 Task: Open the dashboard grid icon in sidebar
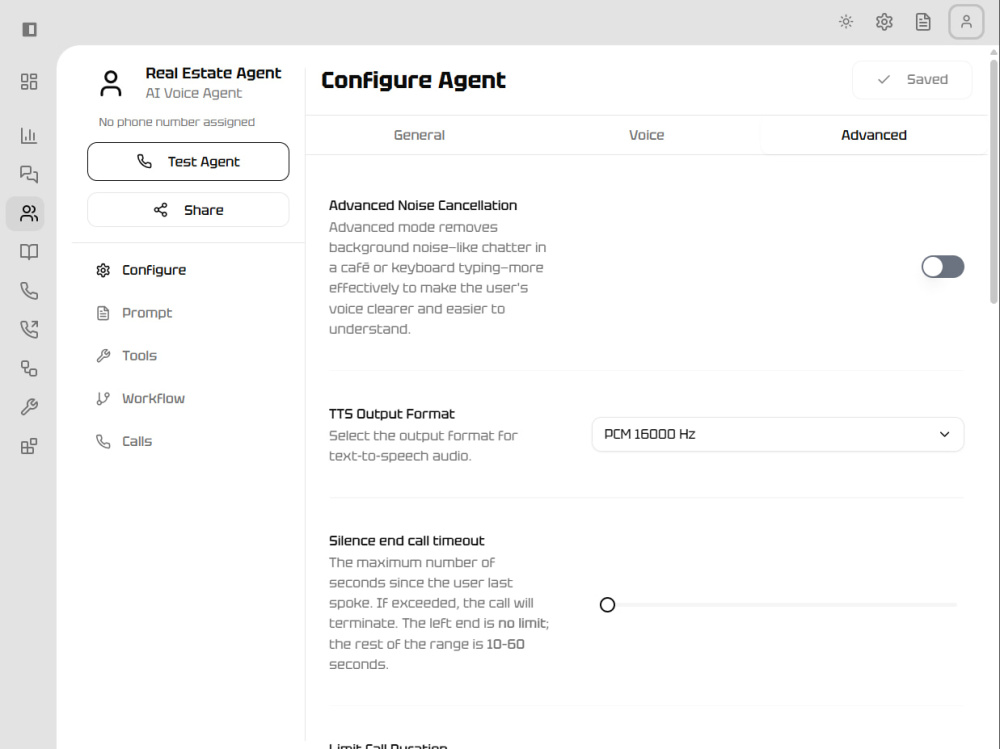pyautogui.click(x=29, y=82)
